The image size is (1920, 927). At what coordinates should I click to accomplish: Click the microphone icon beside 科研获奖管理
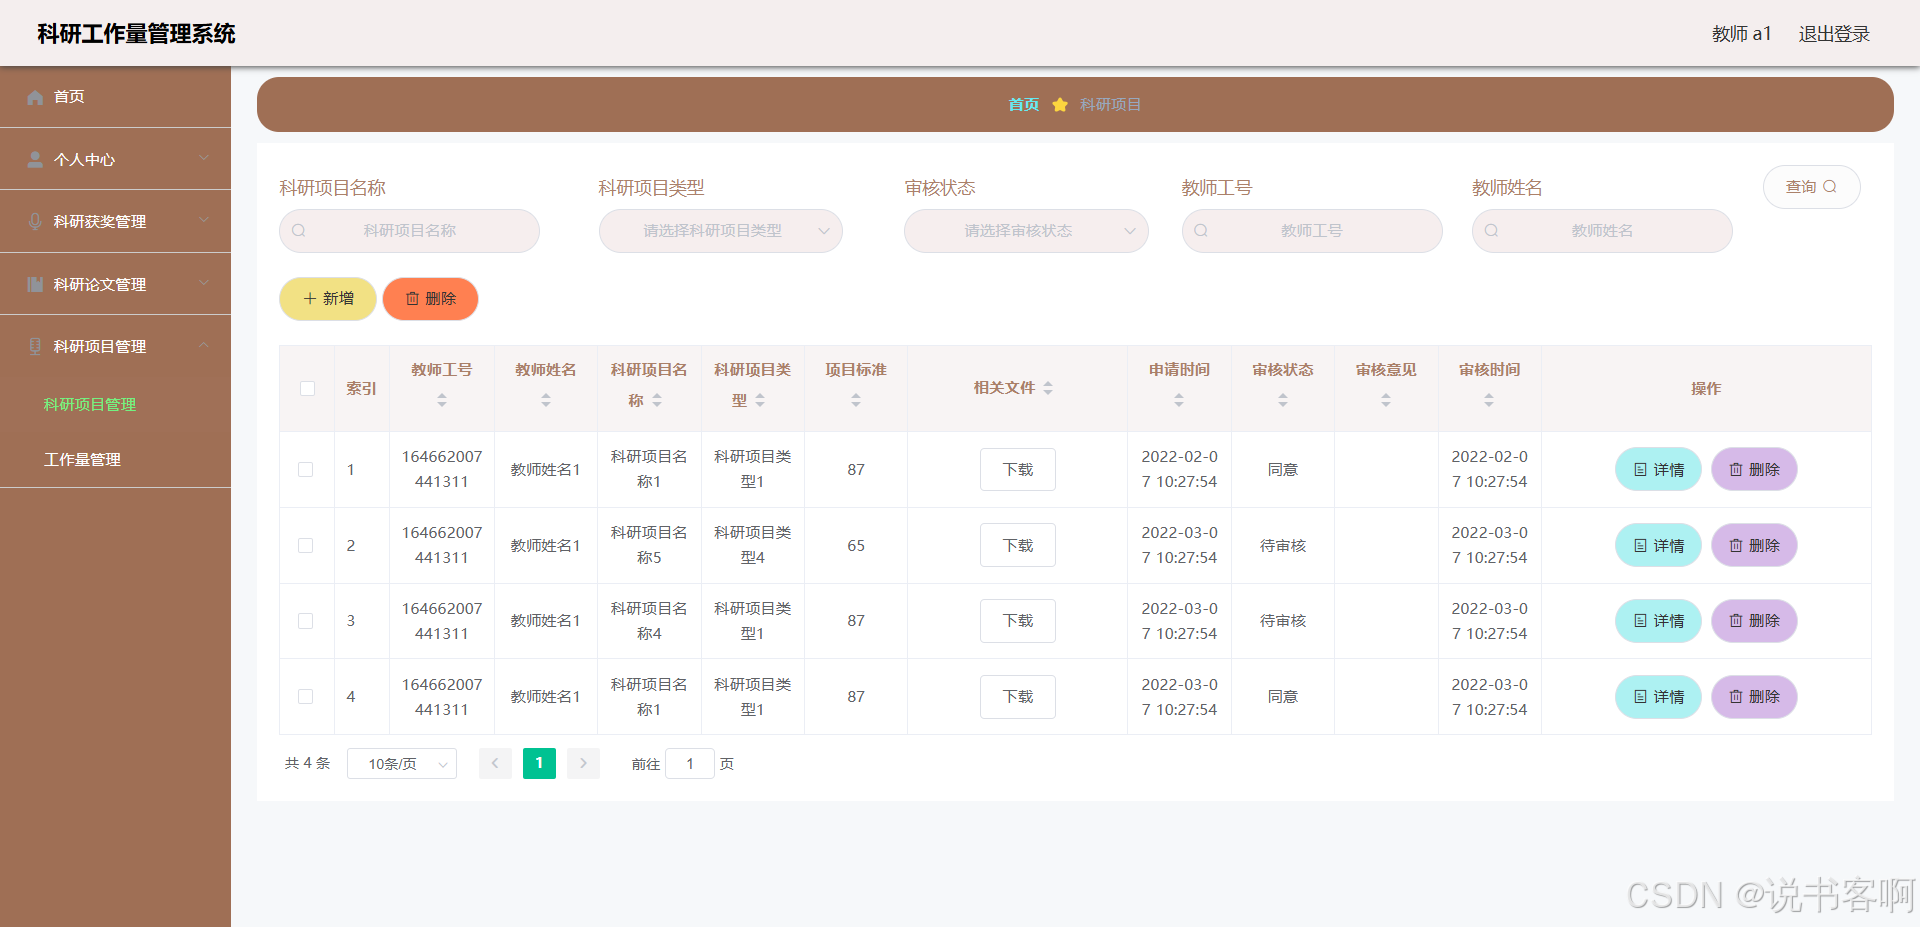(x=35, y=222)
